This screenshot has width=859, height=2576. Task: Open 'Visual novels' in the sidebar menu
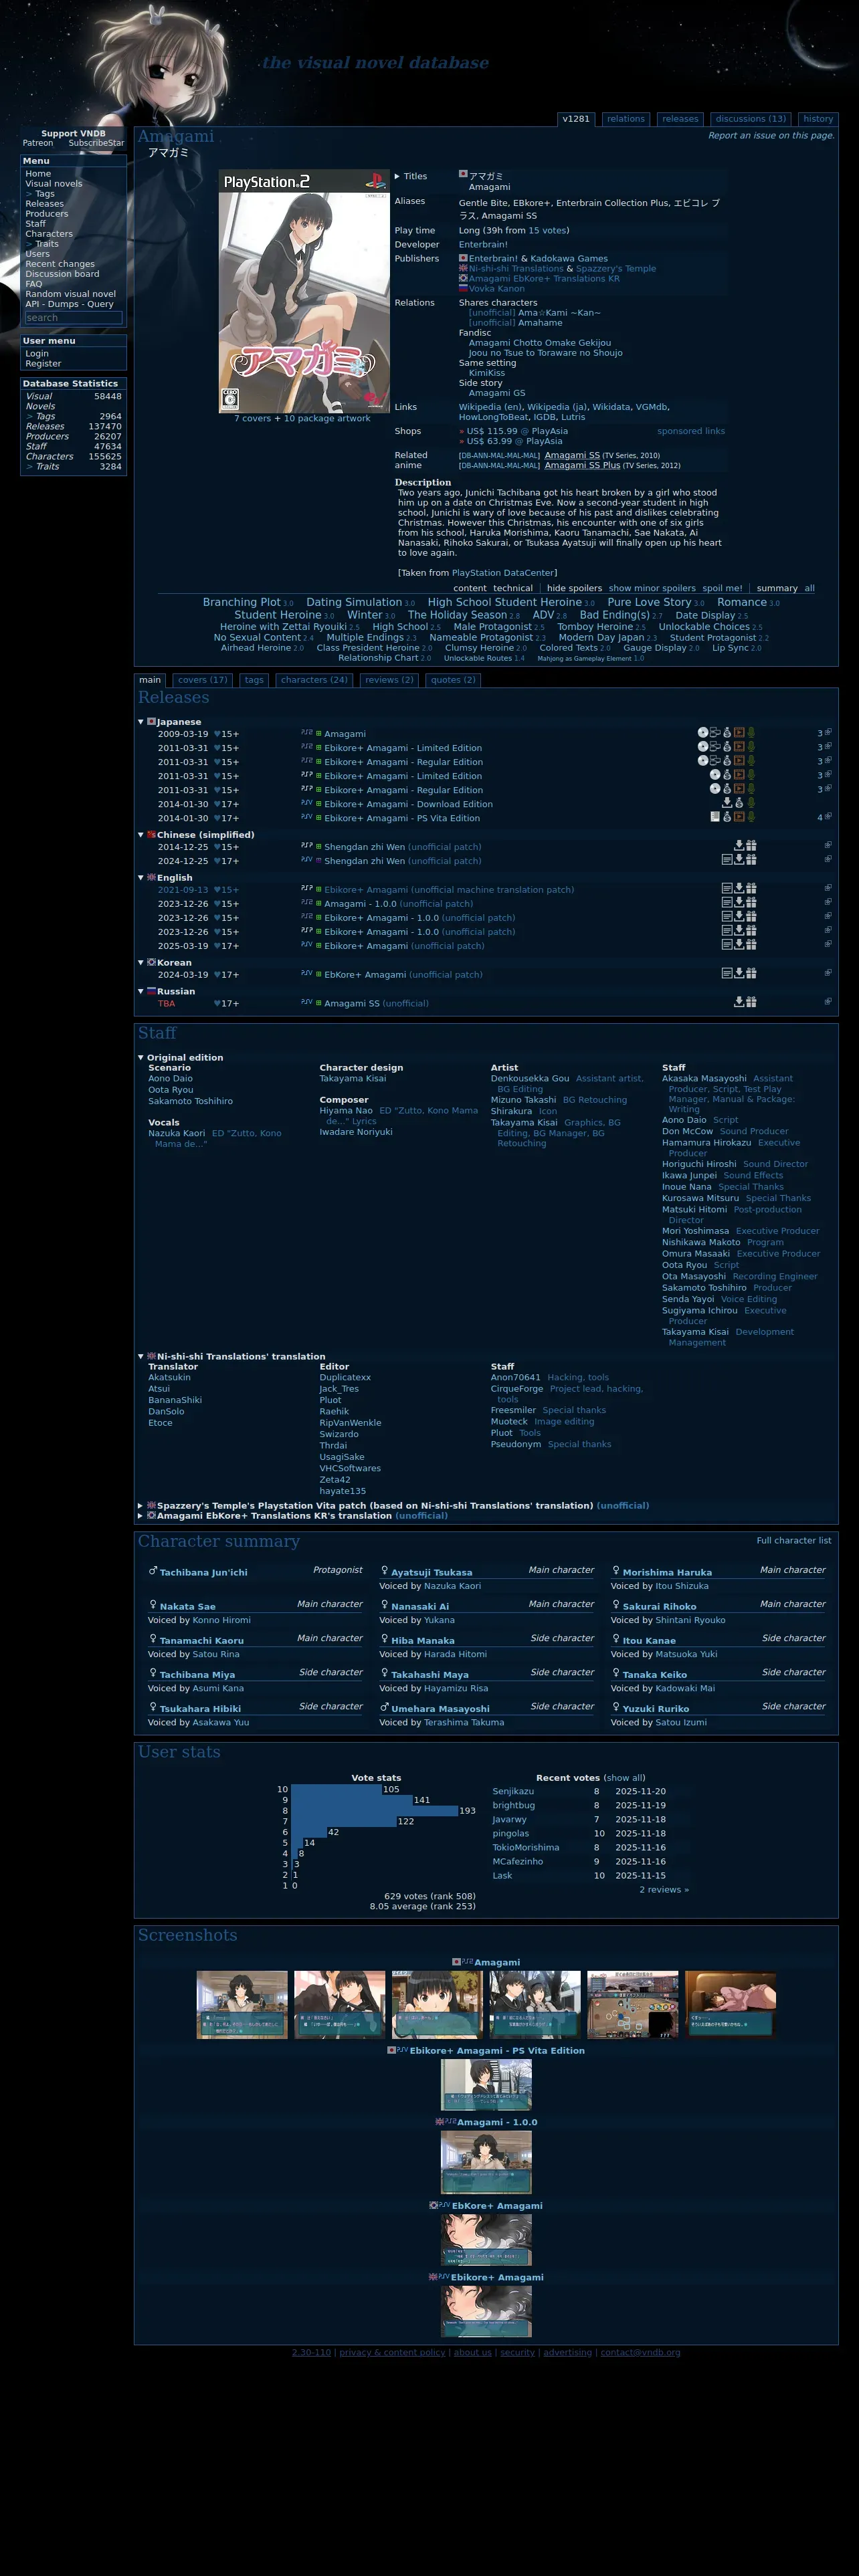pyautogui.click(x=54, y=184)
